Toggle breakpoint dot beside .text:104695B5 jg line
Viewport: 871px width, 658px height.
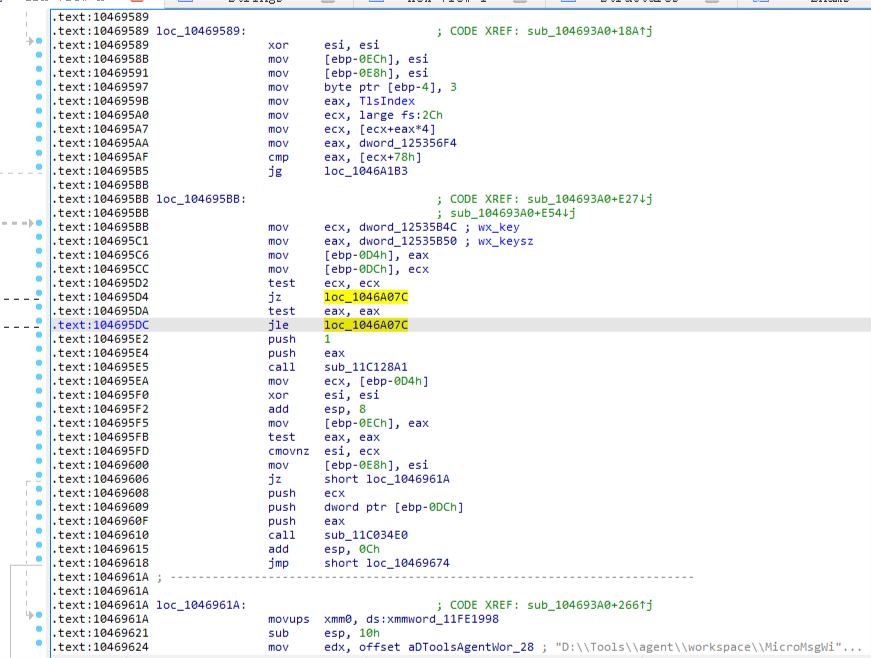point(39,167)
